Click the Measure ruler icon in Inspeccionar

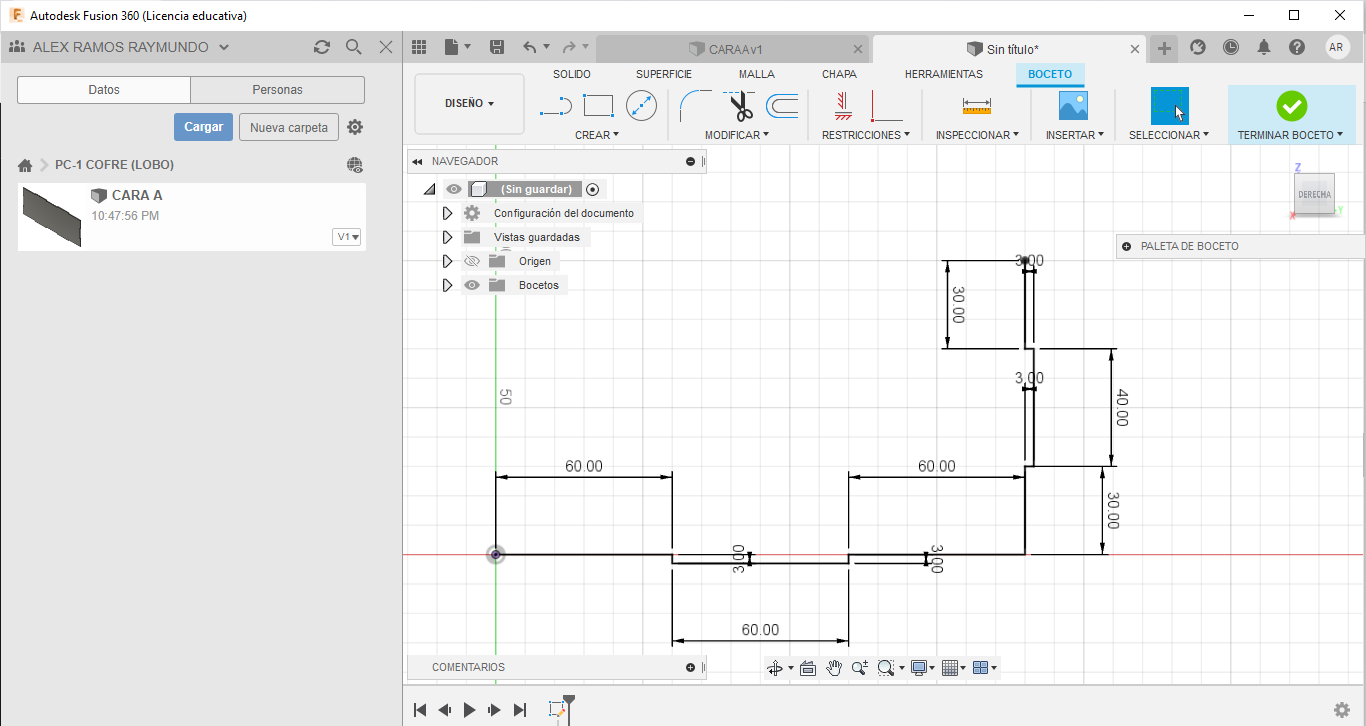point(976,105)
